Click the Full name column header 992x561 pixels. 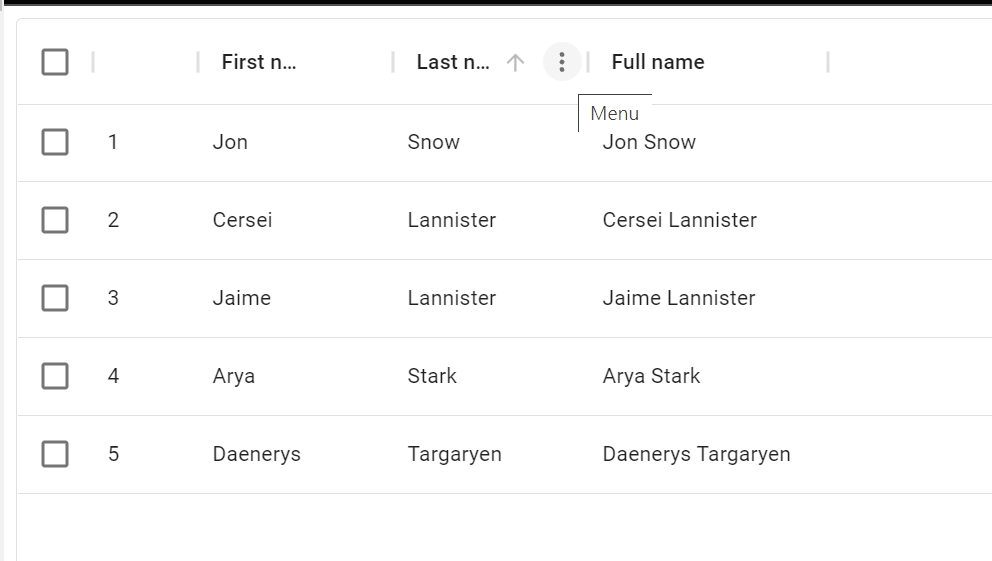[x=658, y=62]
